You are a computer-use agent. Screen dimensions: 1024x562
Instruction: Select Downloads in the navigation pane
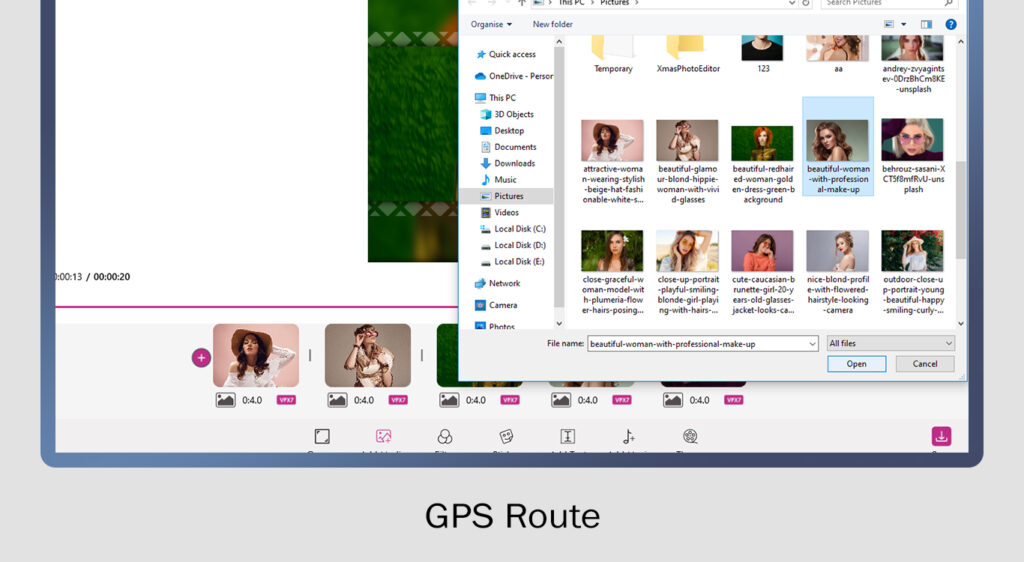pyautogui.click(x=514, y=163)
